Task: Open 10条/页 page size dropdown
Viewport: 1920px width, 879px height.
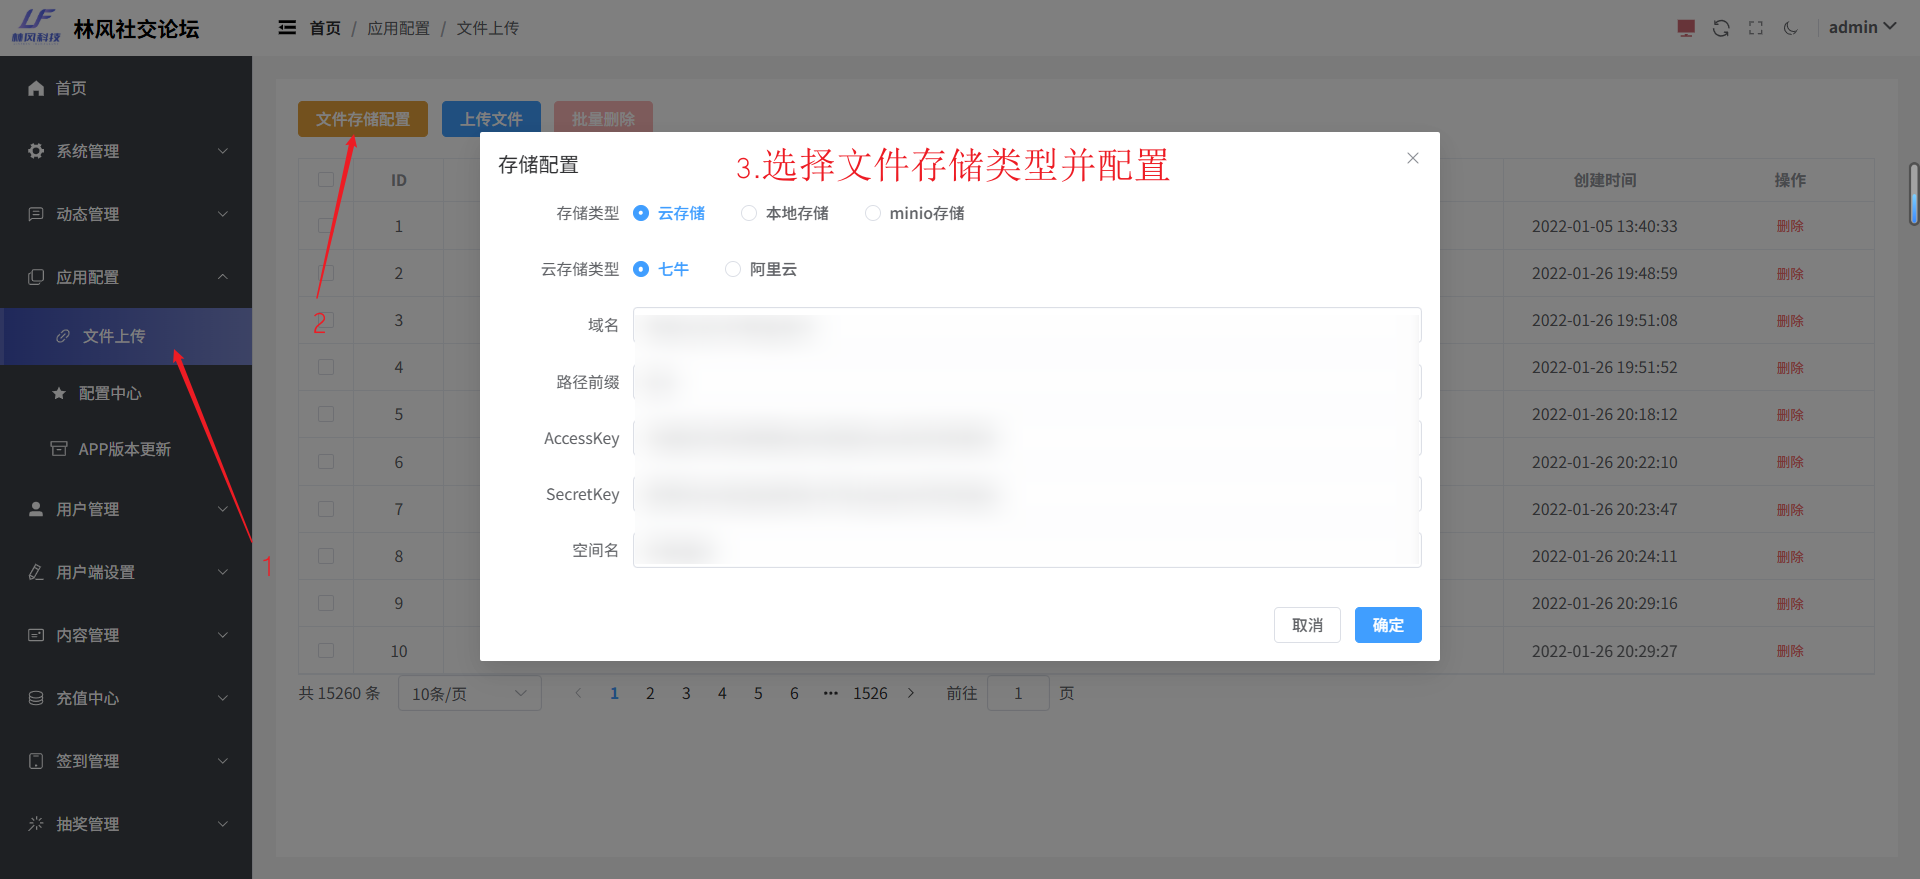Action: pyautogui.click(x=470, y=693)
